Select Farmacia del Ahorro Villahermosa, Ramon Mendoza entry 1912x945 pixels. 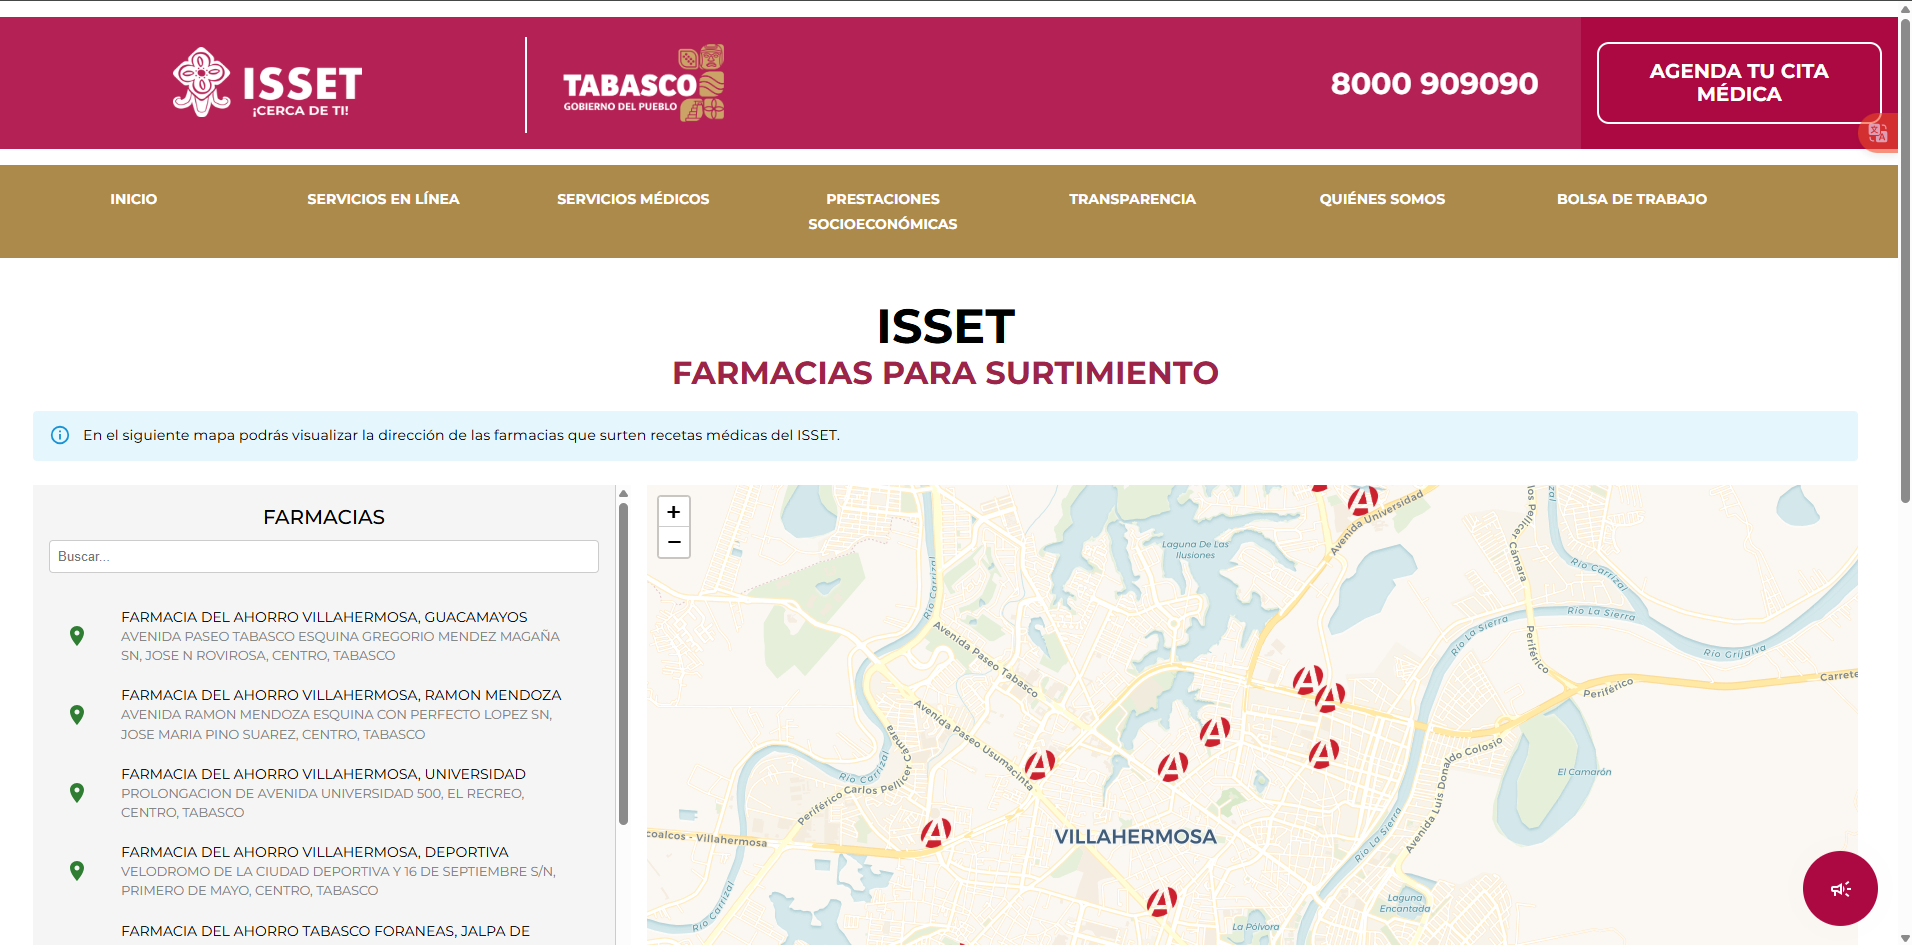coord(324,715)
